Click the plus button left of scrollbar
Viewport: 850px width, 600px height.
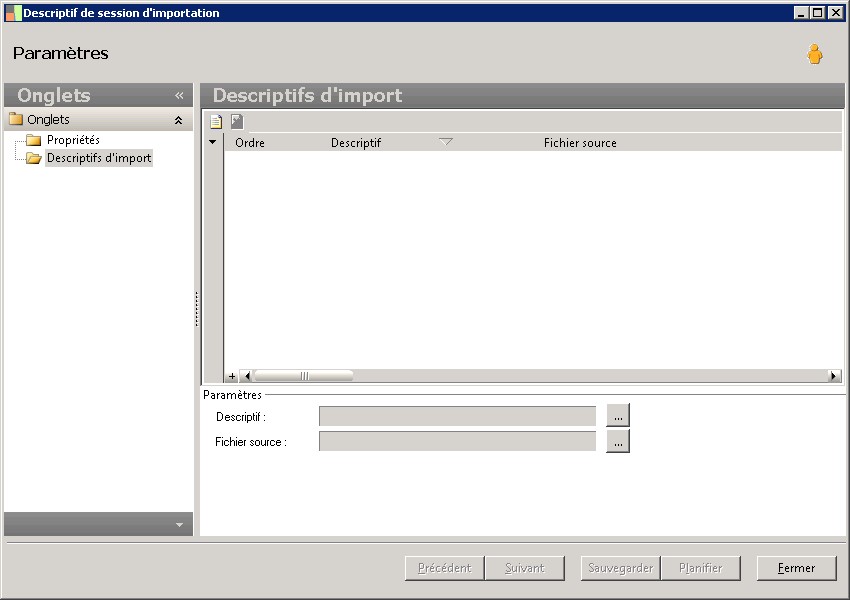coord(232,376)
